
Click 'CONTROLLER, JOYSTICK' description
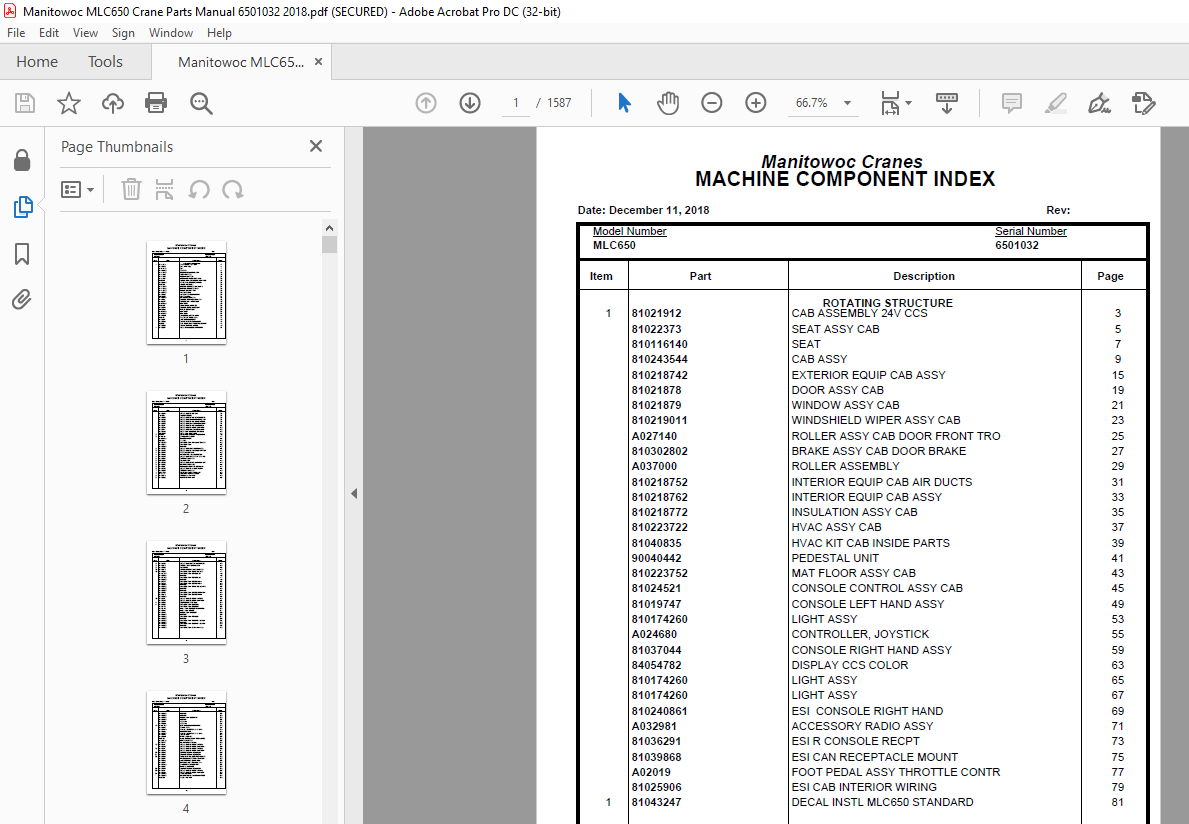860,634
